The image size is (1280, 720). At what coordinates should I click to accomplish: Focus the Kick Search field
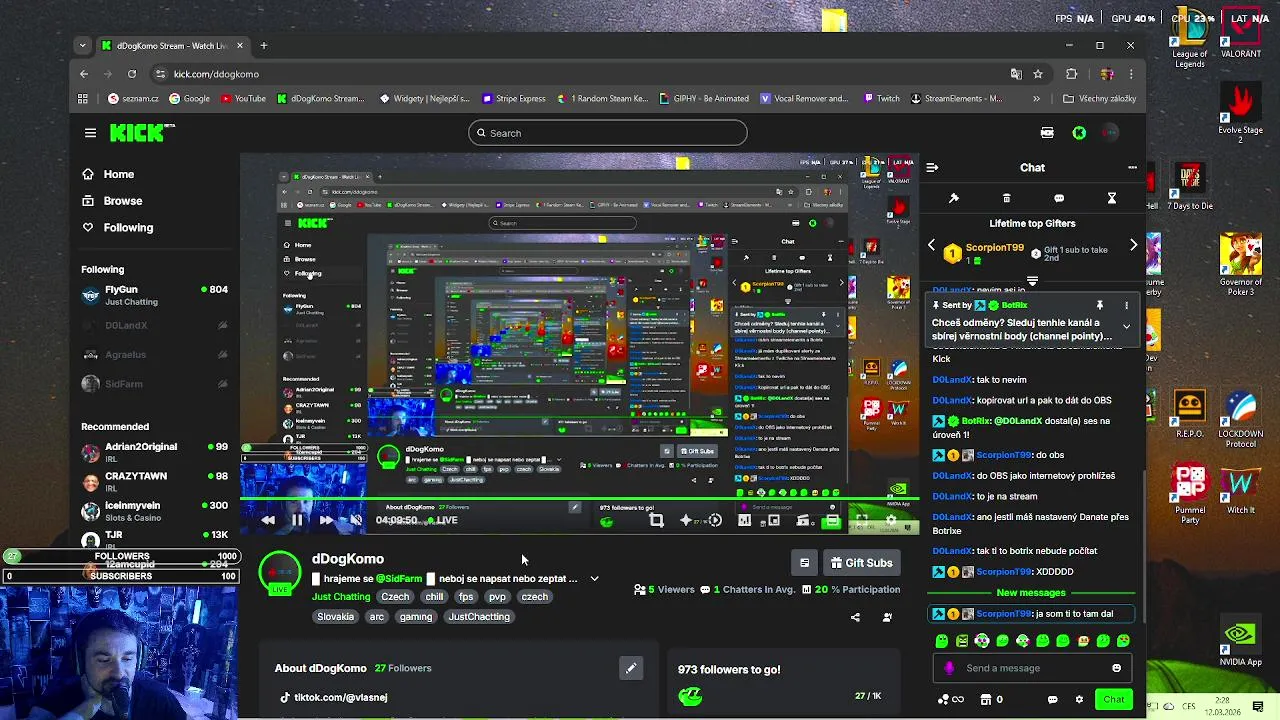[607, 133]
